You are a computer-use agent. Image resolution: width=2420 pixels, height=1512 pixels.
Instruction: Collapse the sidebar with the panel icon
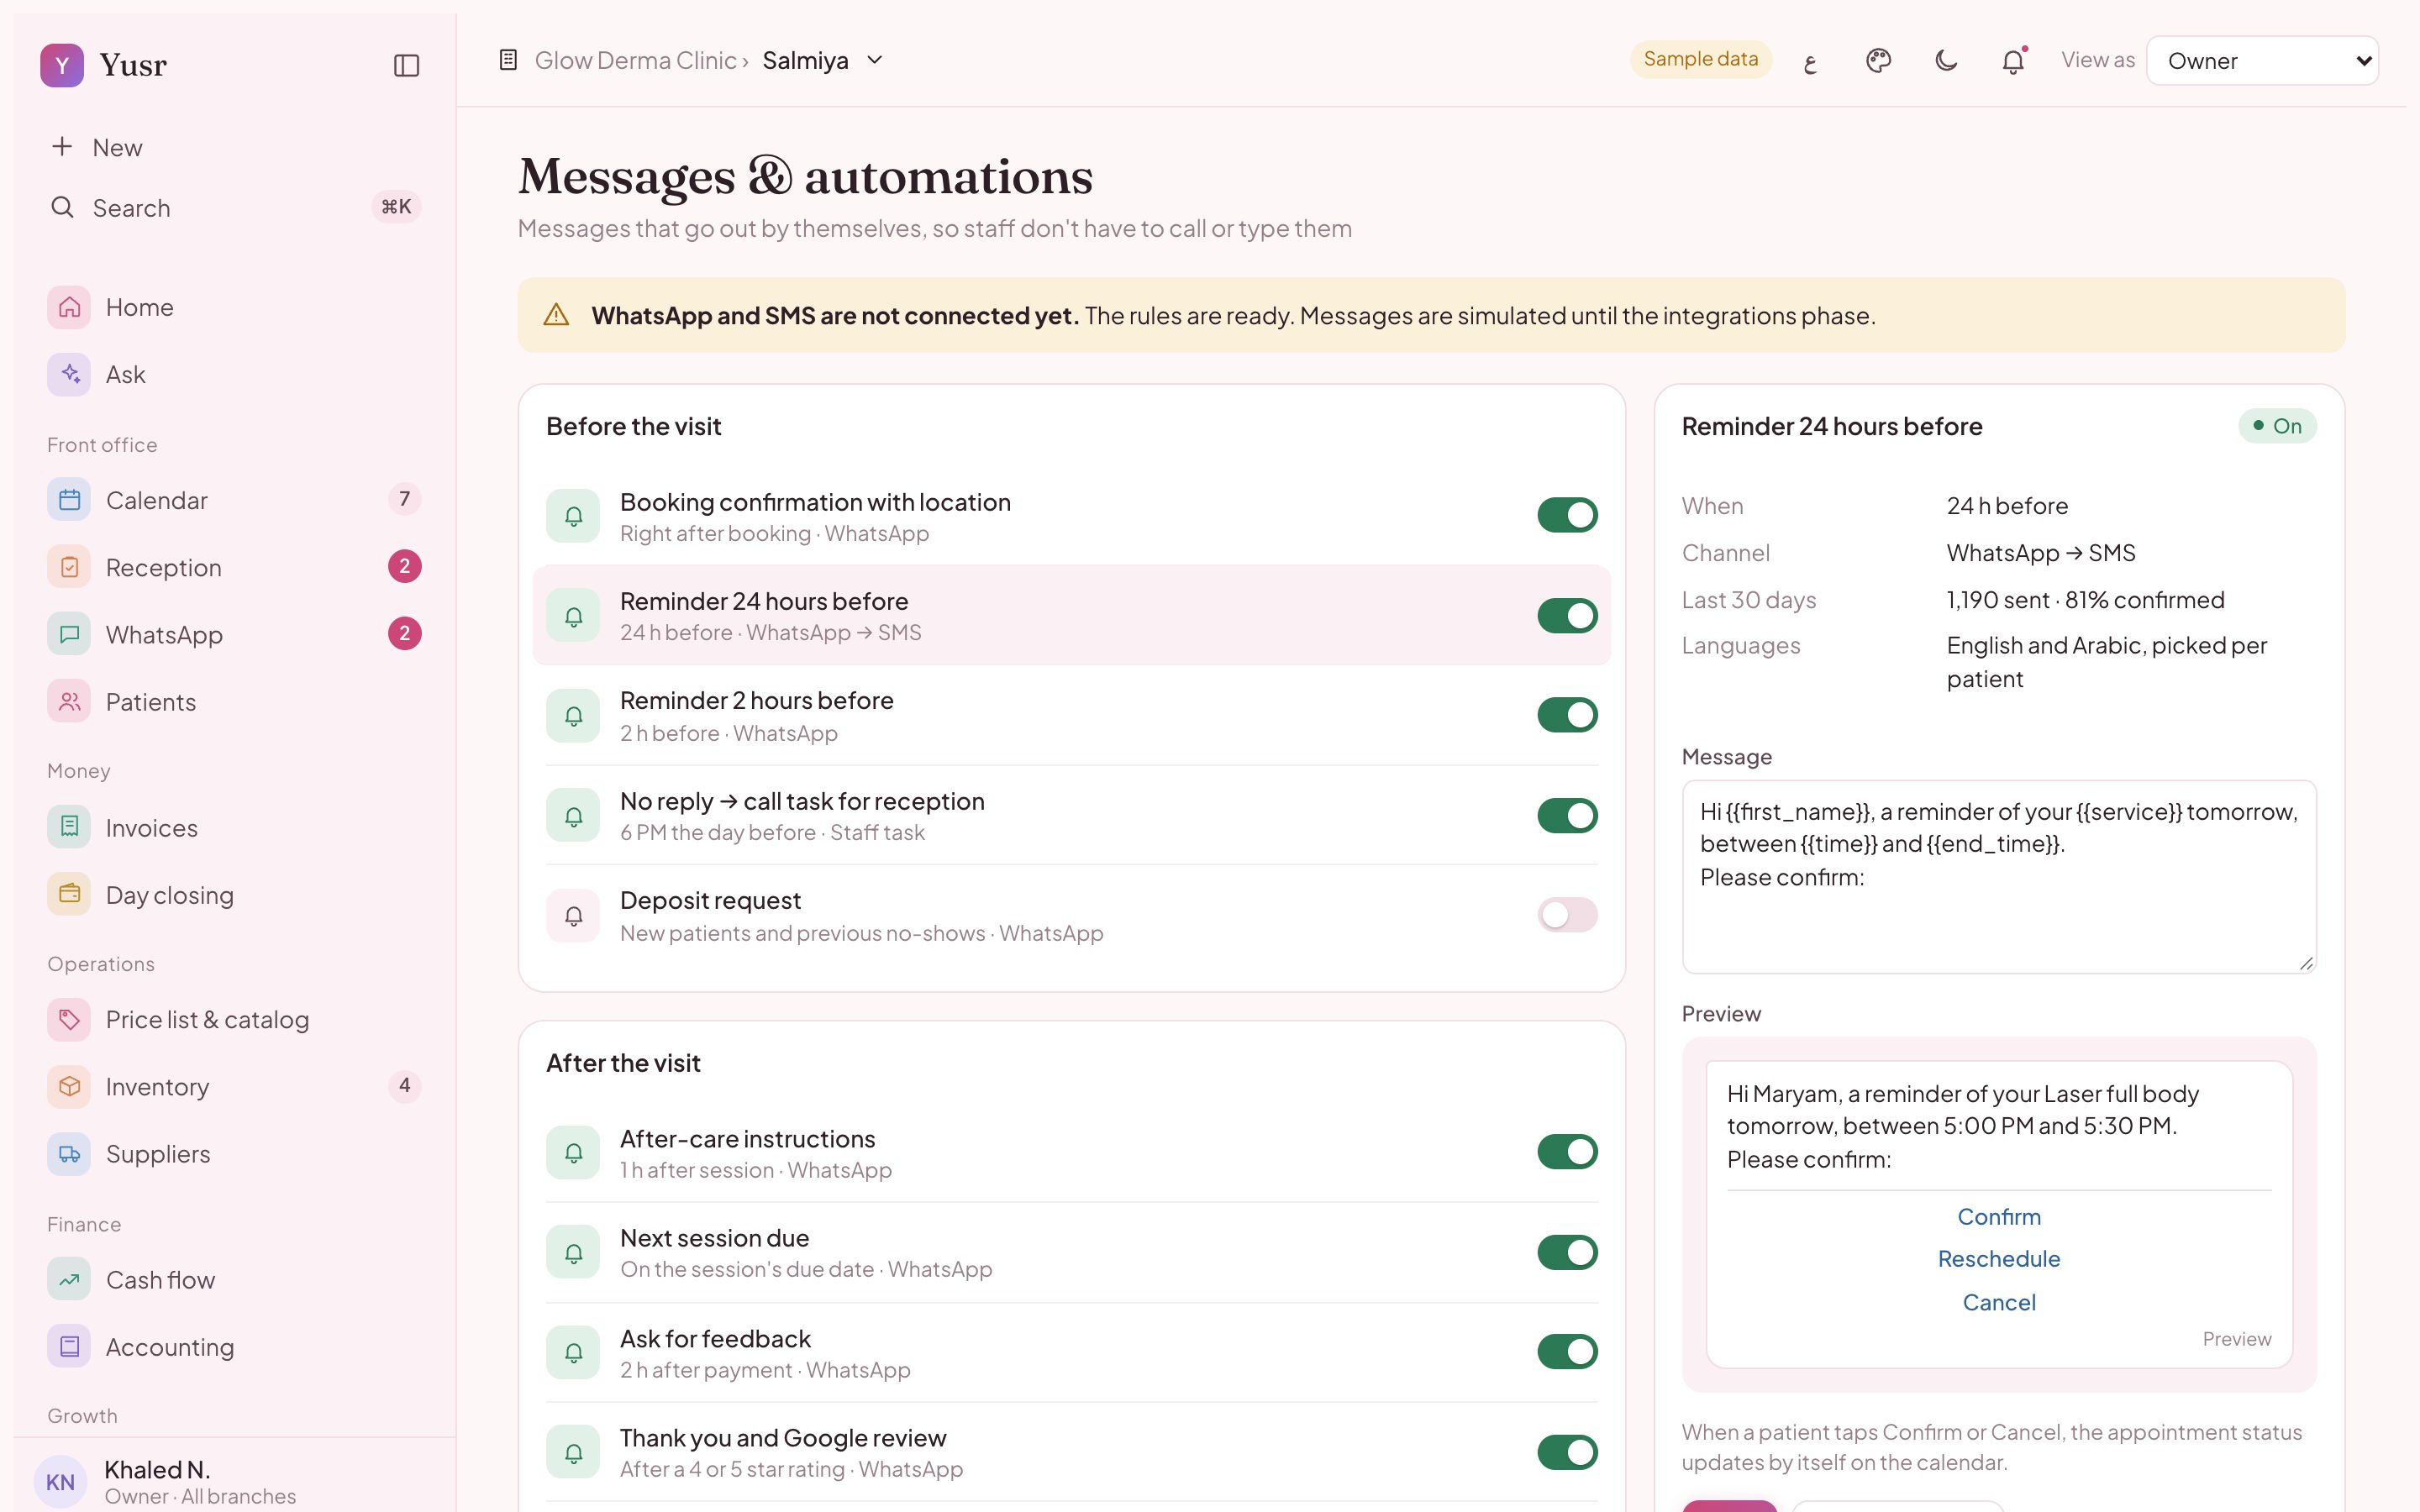406,65
